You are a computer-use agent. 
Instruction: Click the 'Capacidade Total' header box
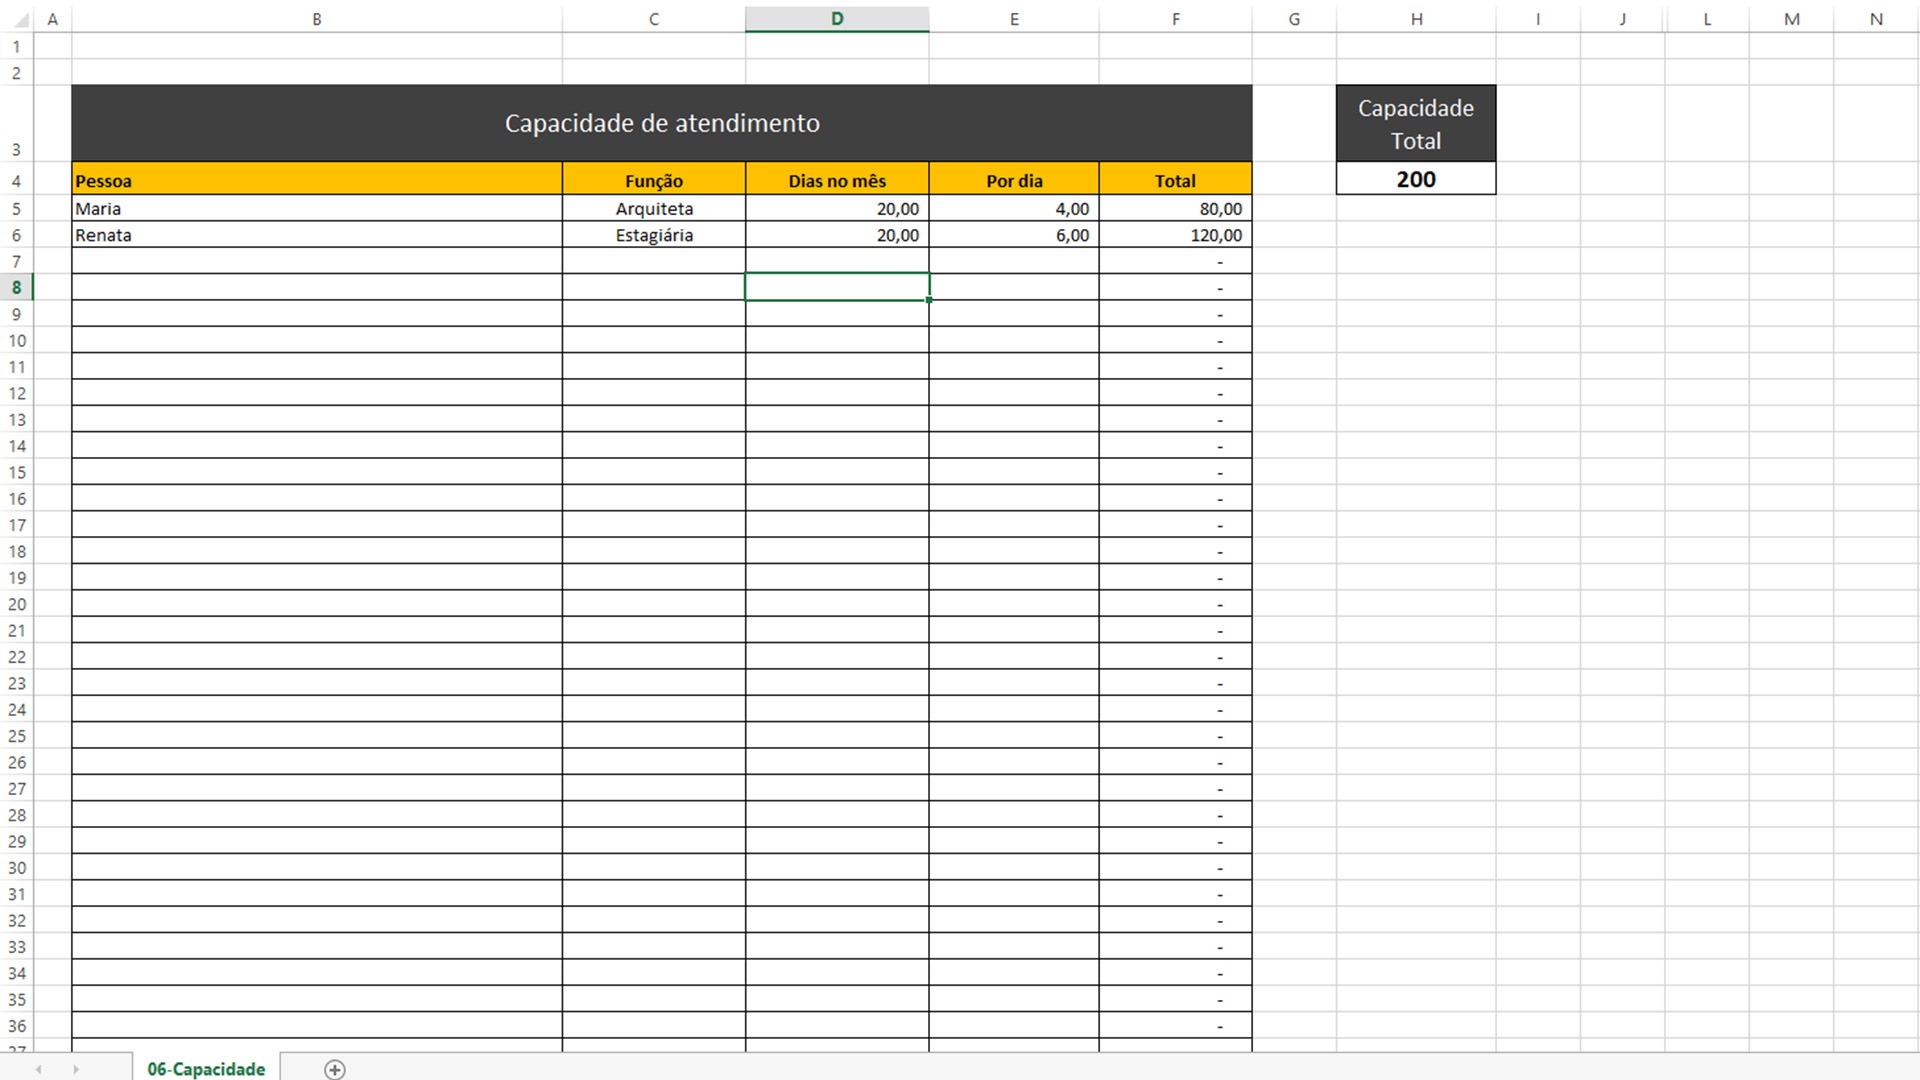(1416, 123)
